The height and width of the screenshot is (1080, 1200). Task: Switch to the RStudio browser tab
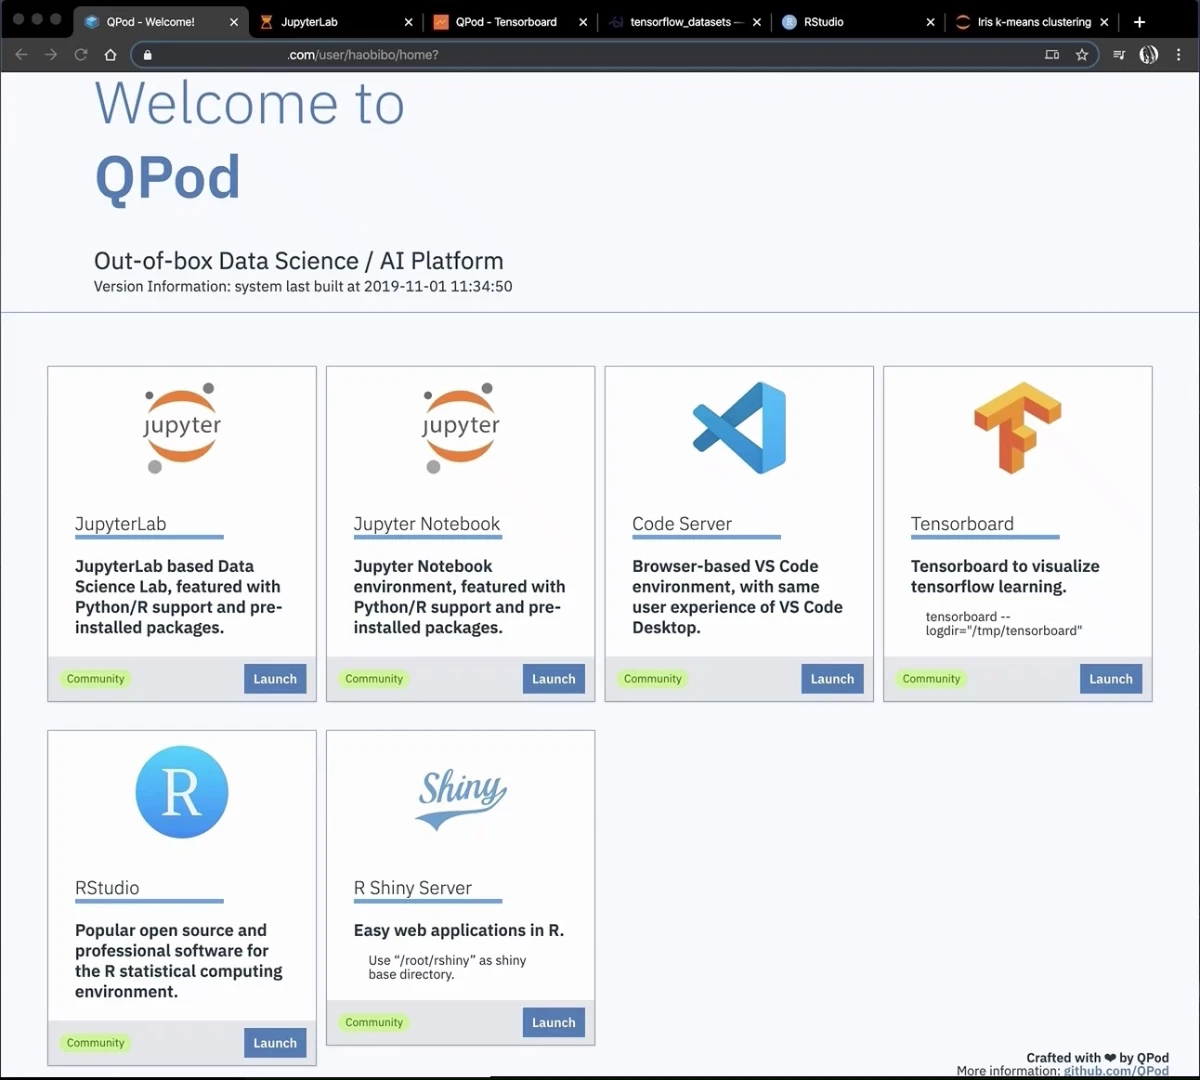[857, 22]
